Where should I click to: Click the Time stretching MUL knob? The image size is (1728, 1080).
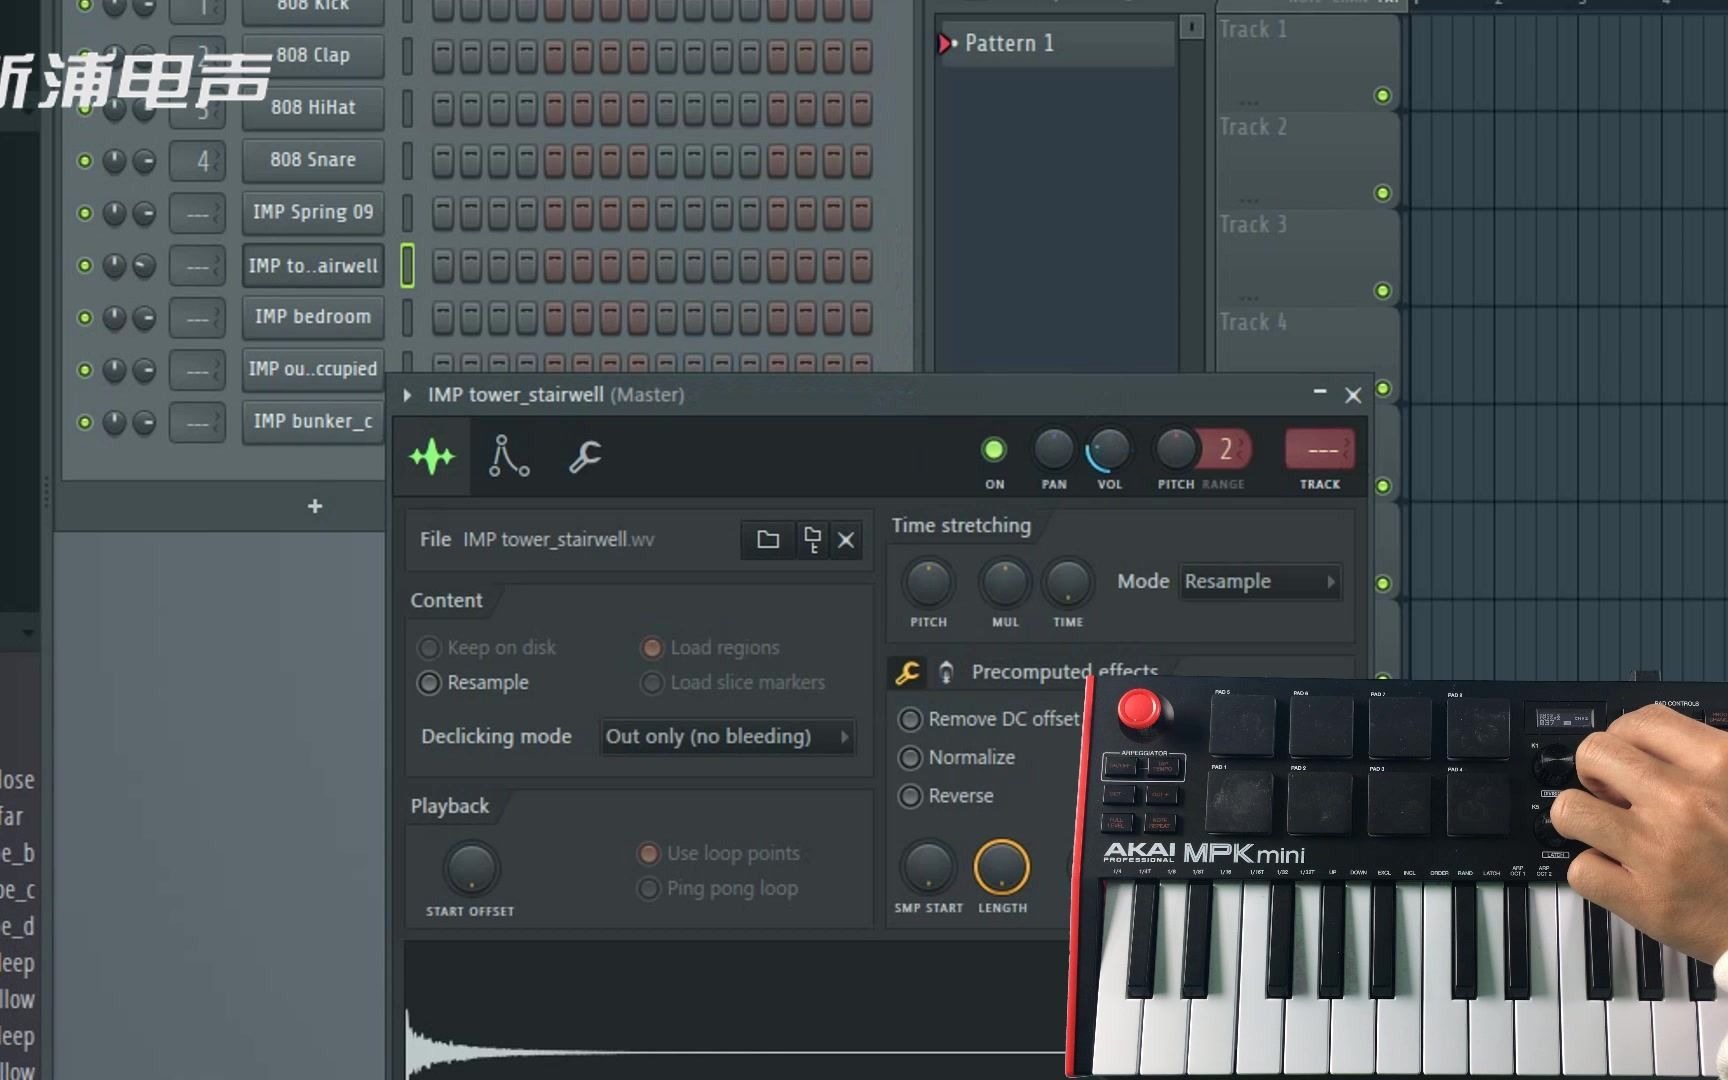(x=1004, y=583)
